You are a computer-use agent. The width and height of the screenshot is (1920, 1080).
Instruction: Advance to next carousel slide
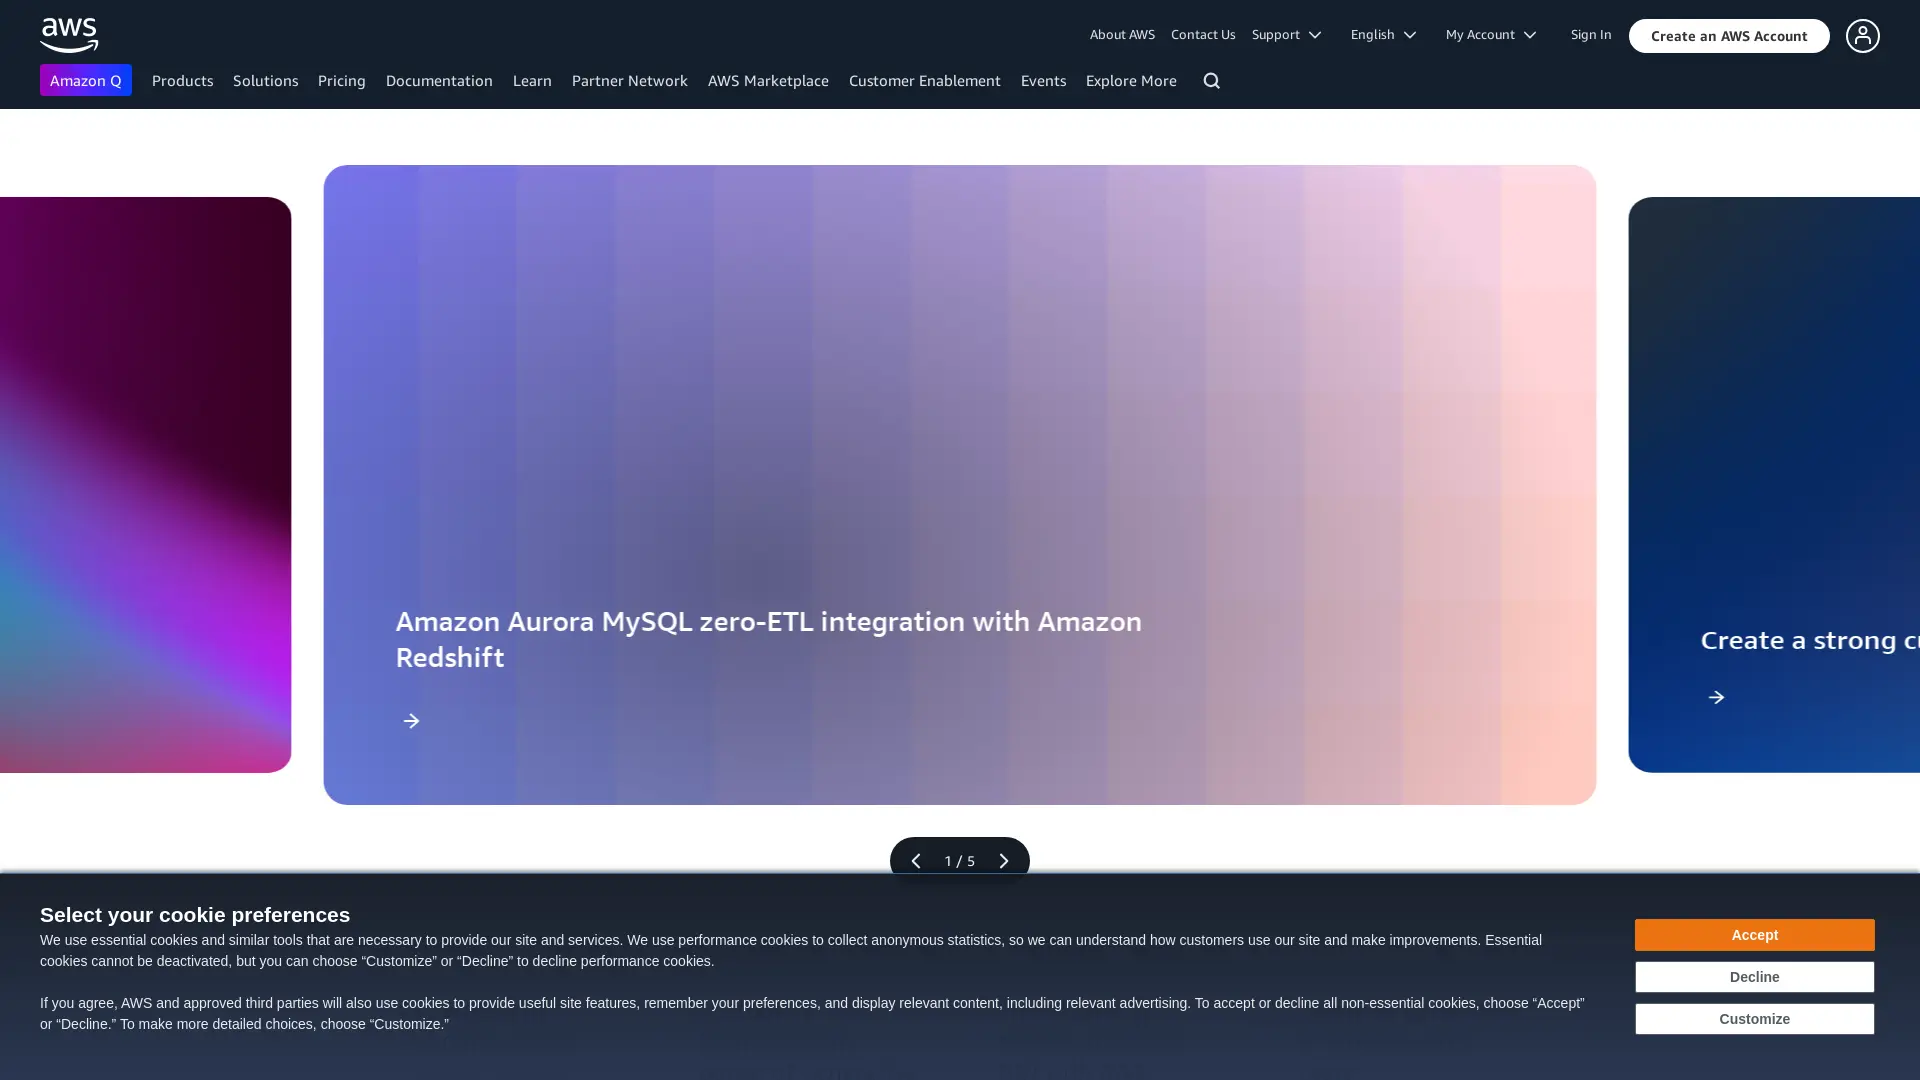1003,861
